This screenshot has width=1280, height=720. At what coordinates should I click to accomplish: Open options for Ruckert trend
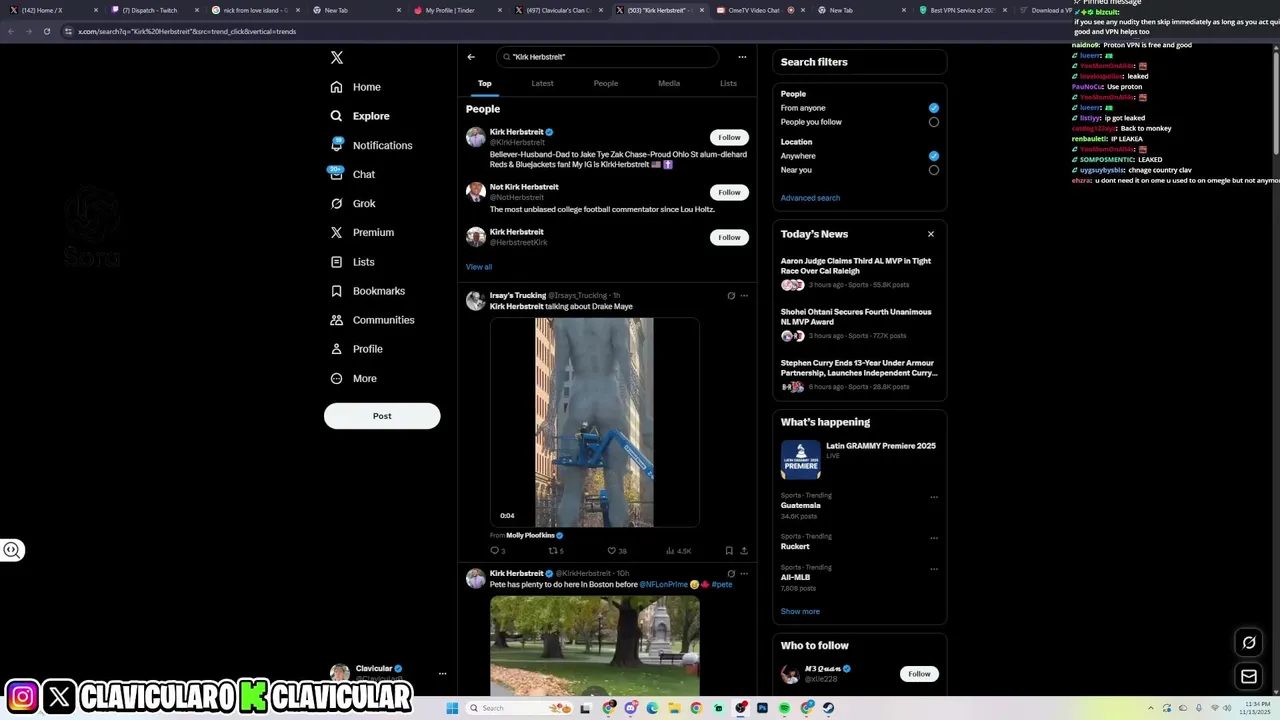click(934, 538)
